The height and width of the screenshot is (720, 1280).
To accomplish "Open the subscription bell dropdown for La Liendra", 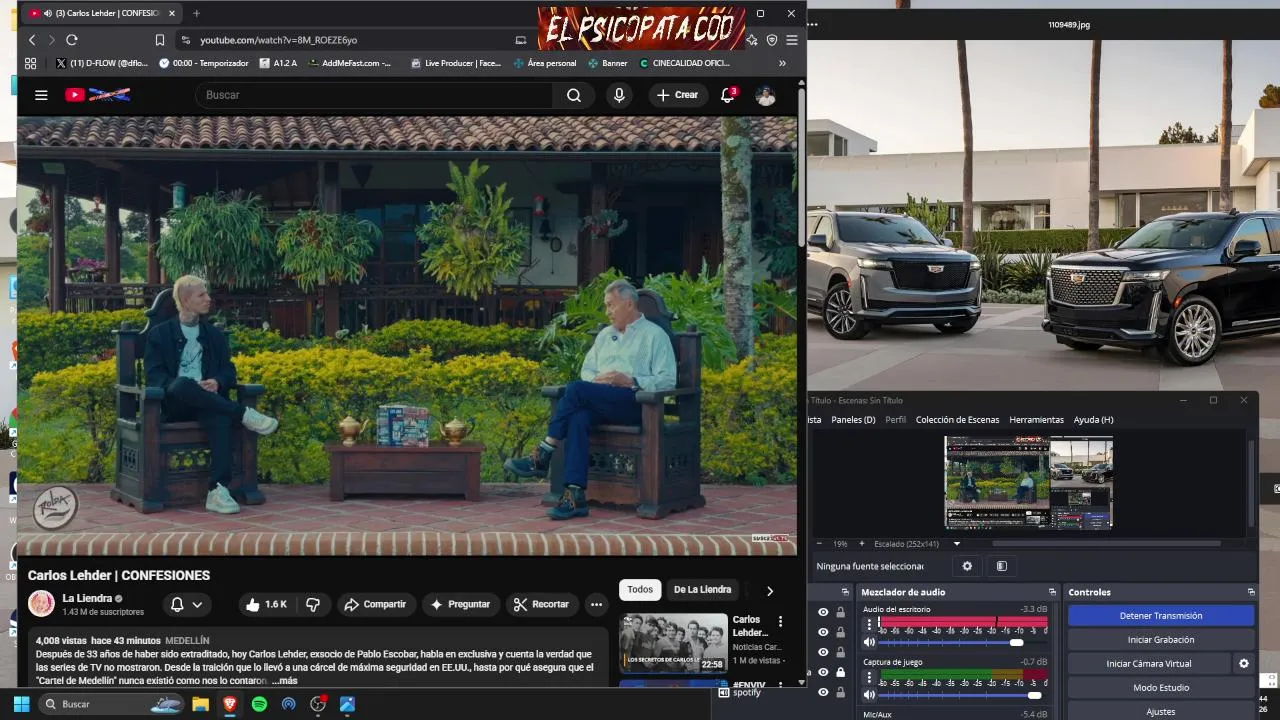I will pos(187,604).
